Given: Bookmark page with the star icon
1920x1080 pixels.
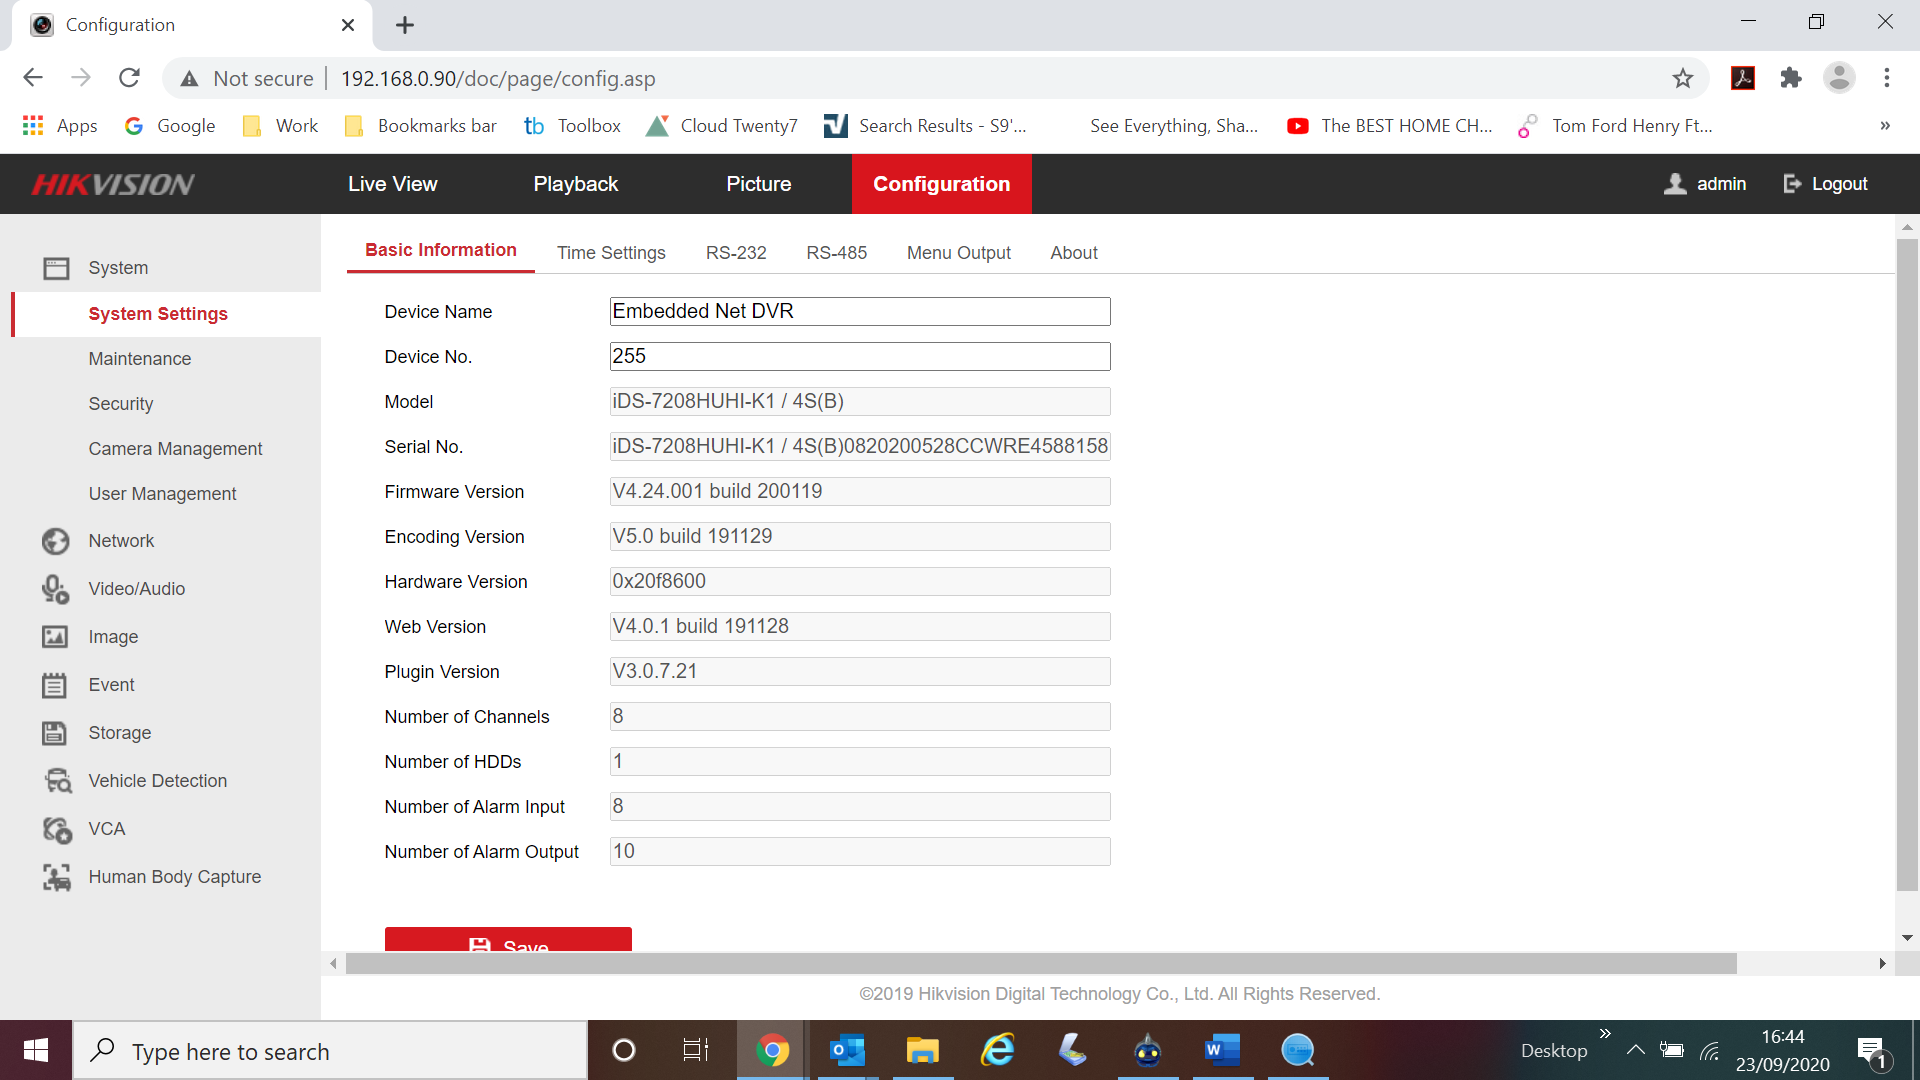Looking at the screenshot, I should (x=1683, y=78).
